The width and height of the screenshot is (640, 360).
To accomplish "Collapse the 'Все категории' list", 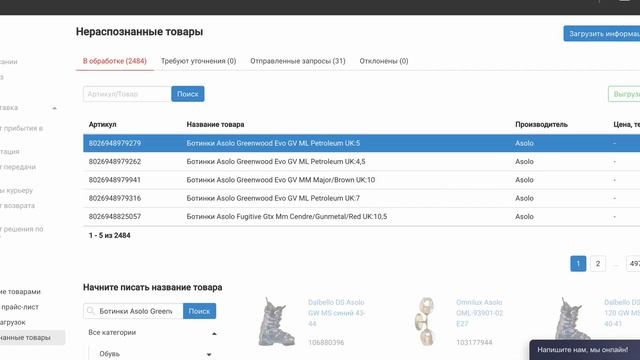I will click(x=214, y=333).
